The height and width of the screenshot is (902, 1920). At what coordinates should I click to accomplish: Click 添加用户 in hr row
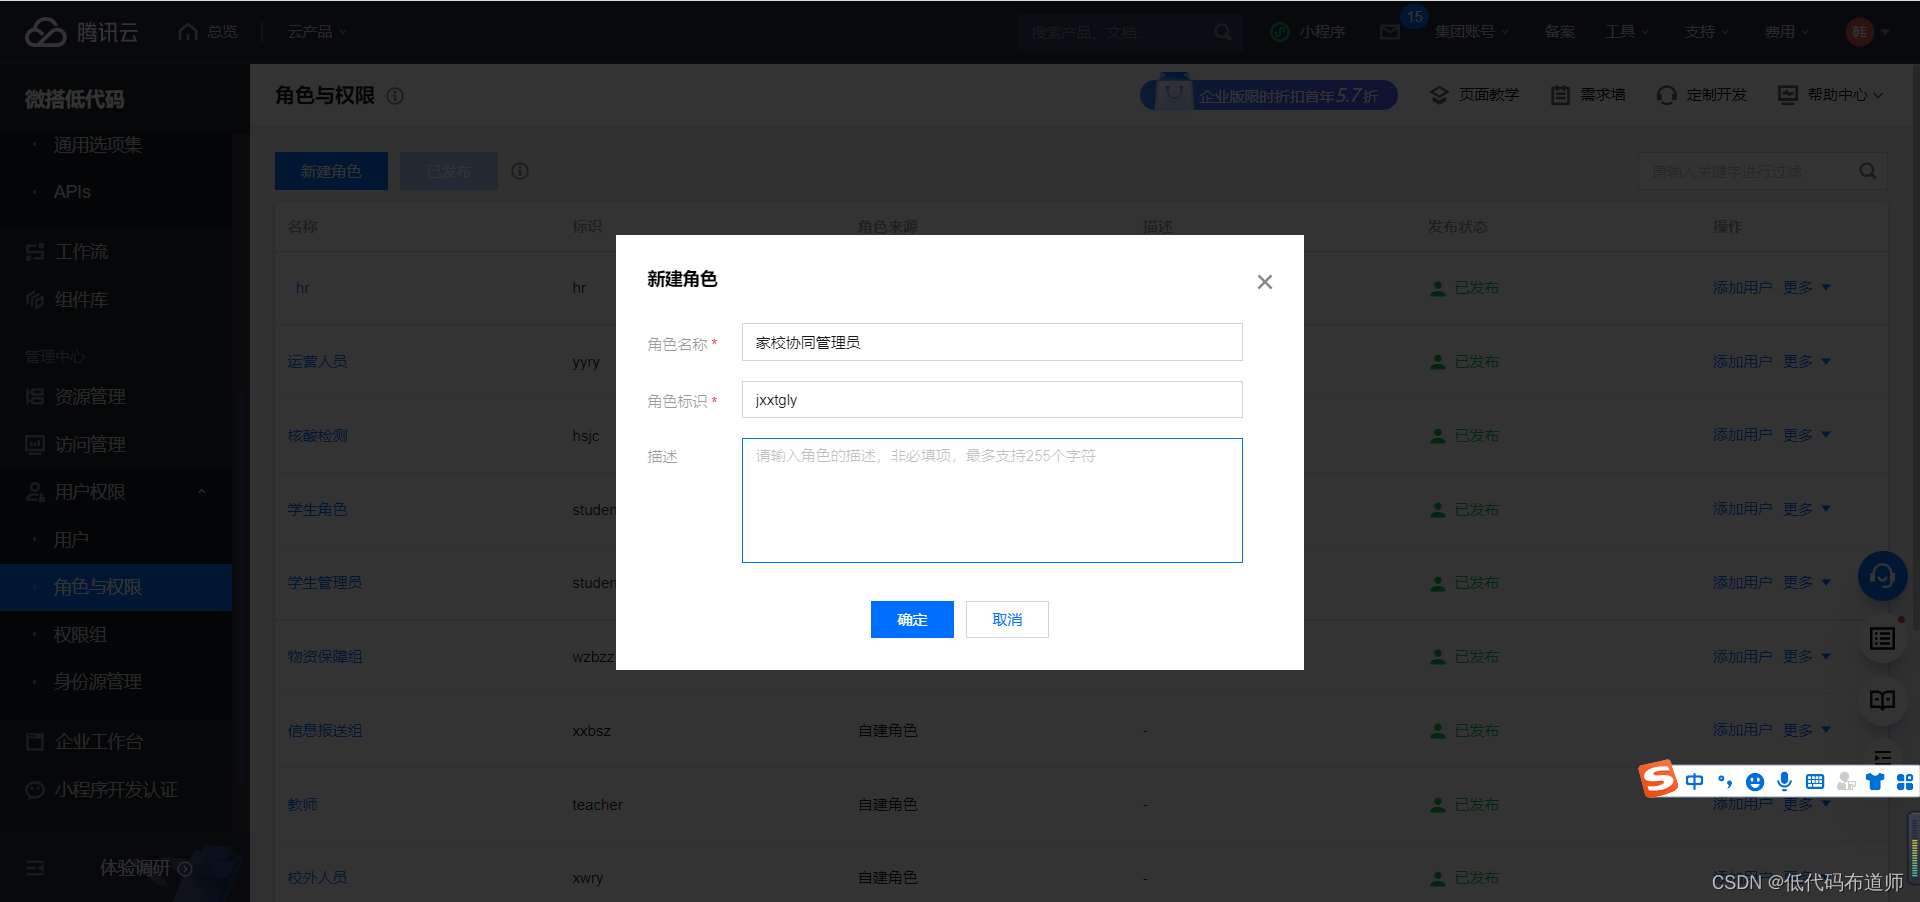1742,288
